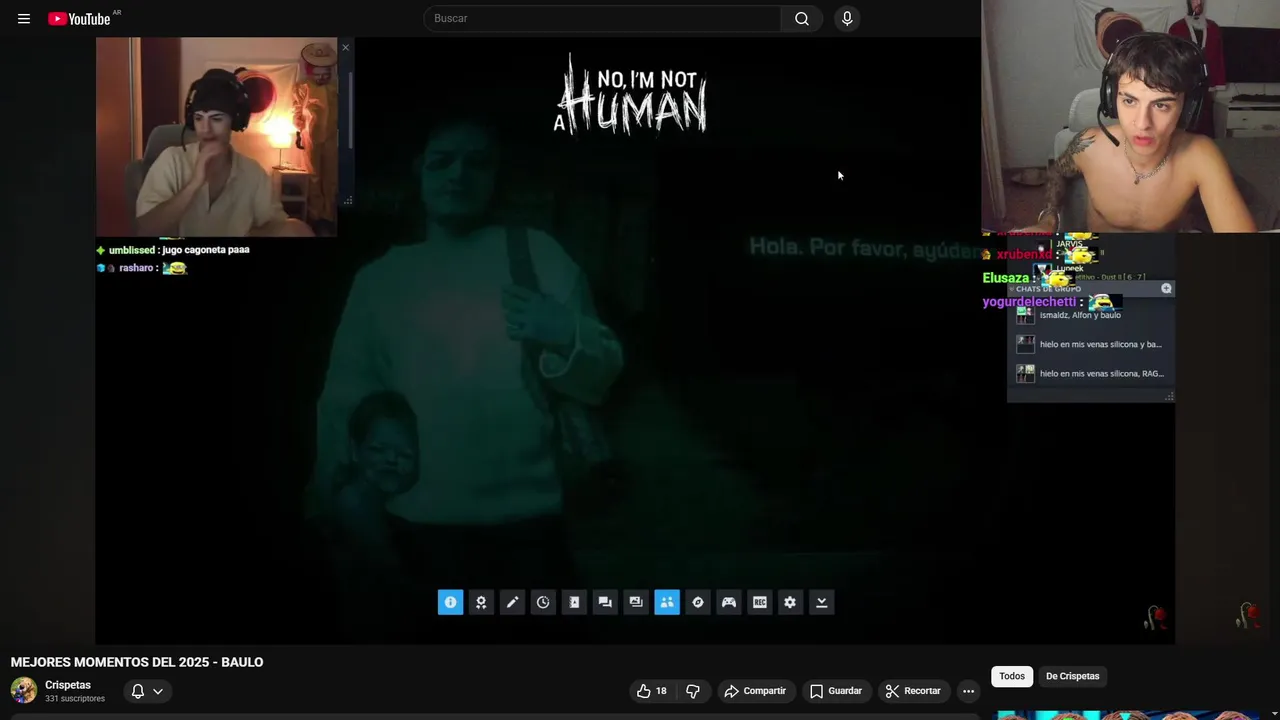This screenshot has height=720, width=1280.
Task: Dislike the video with thumbs down
Action: [x=692, y=691]
